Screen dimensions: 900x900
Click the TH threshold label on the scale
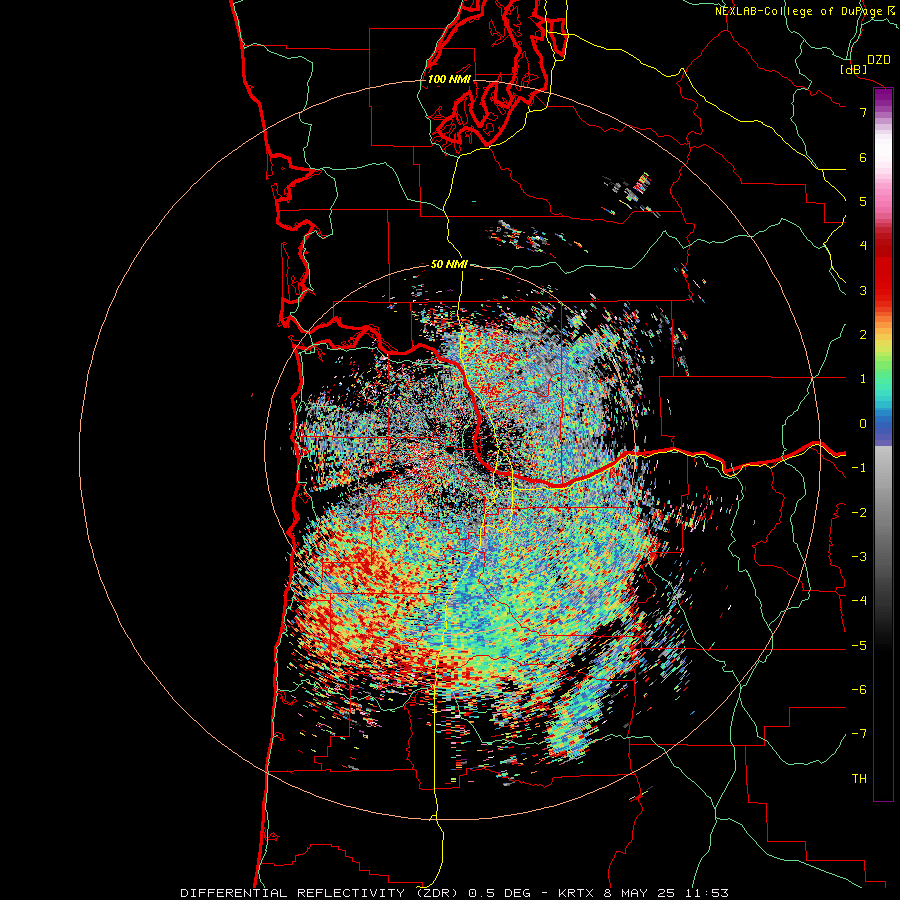point(859,779)
